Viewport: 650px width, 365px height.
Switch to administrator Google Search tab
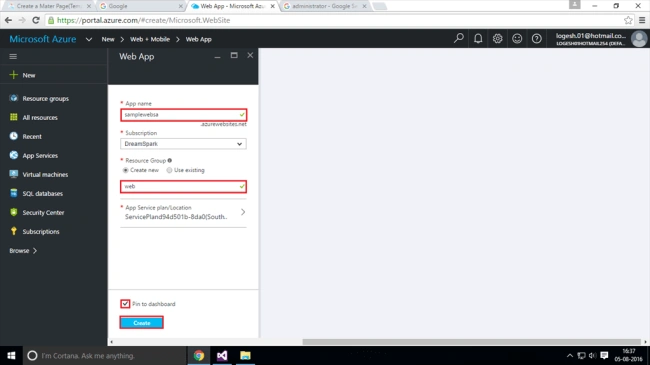(325, 6)
